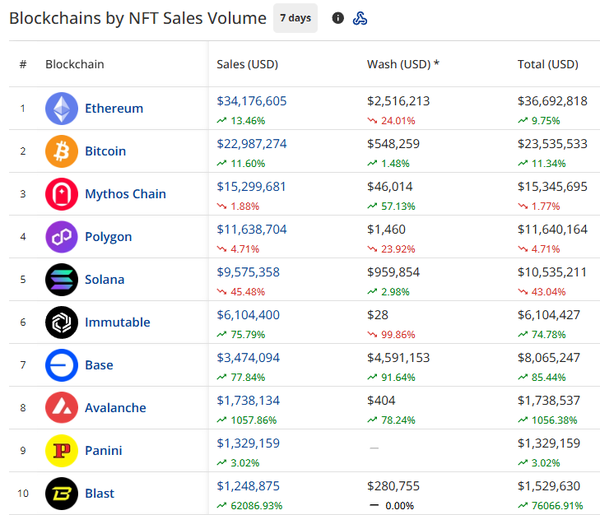Sort table by Total (USD) column
Image resolution: width=600 pixels, height=515 pixels.
(547, 64)
